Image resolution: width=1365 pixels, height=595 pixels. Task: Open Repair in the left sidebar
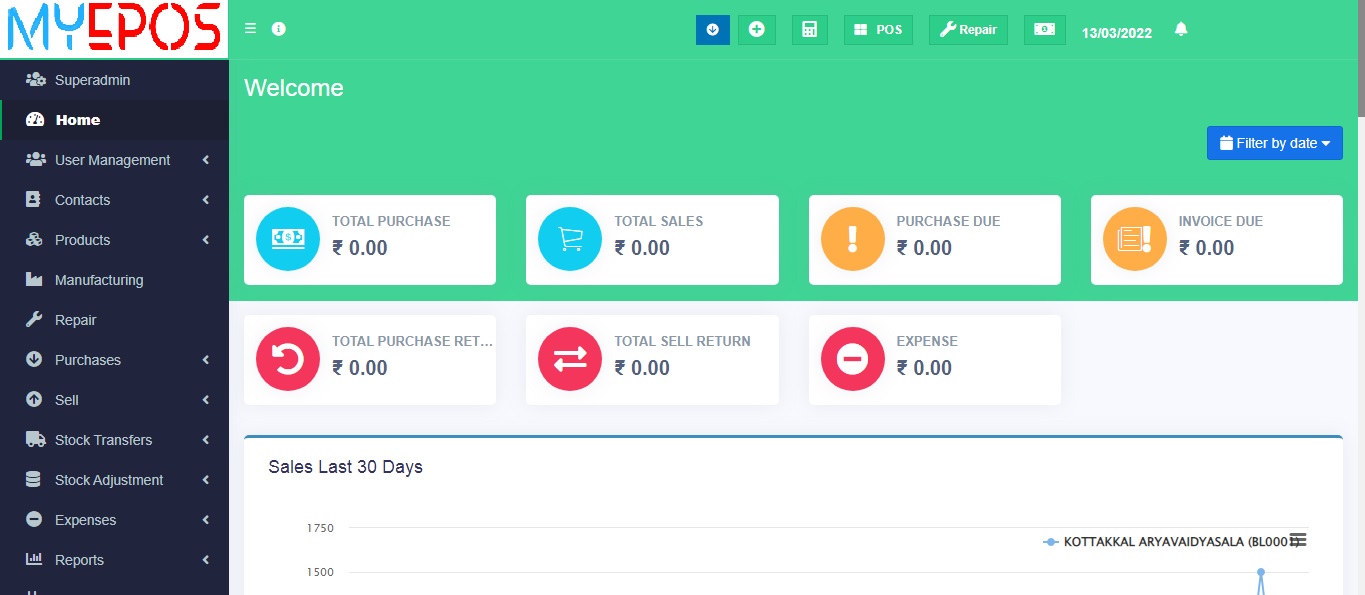(114, 320)
